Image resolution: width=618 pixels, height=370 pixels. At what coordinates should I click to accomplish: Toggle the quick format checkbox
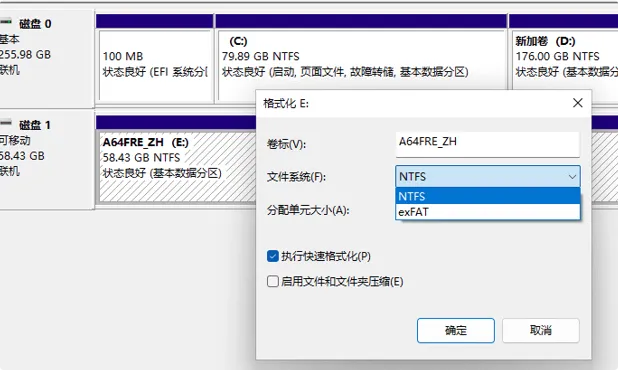coord(272,256)
